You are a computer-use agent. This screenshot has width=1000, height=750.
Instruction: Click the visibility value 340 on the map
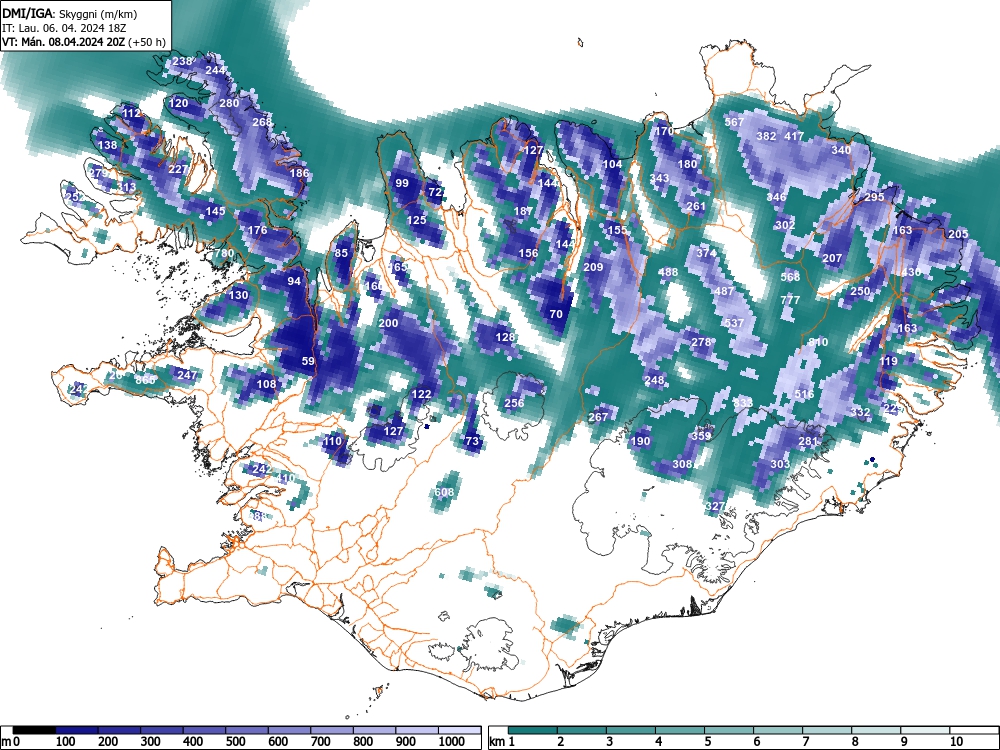[841, 150]
